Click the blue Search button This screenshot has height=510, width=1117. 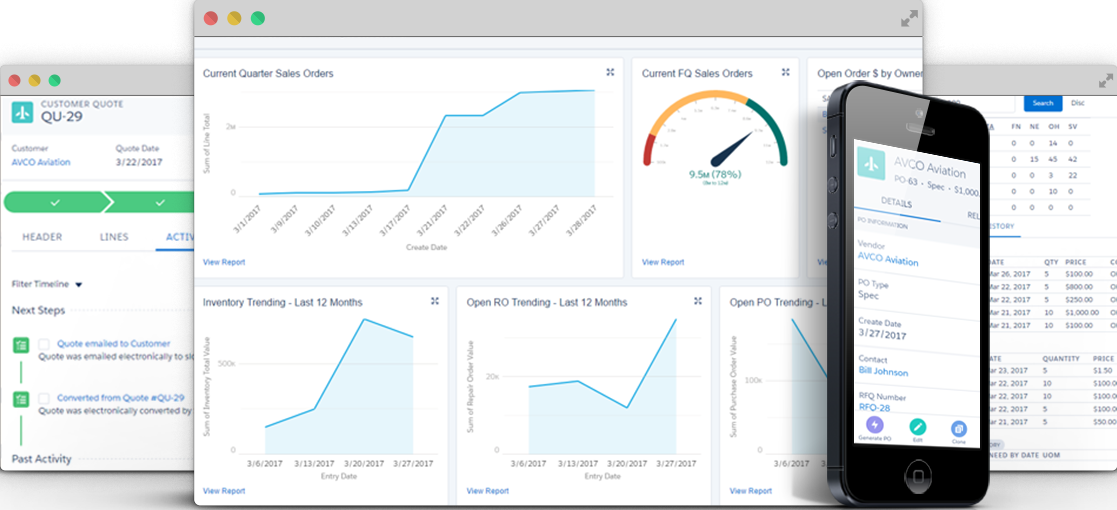1043,103
